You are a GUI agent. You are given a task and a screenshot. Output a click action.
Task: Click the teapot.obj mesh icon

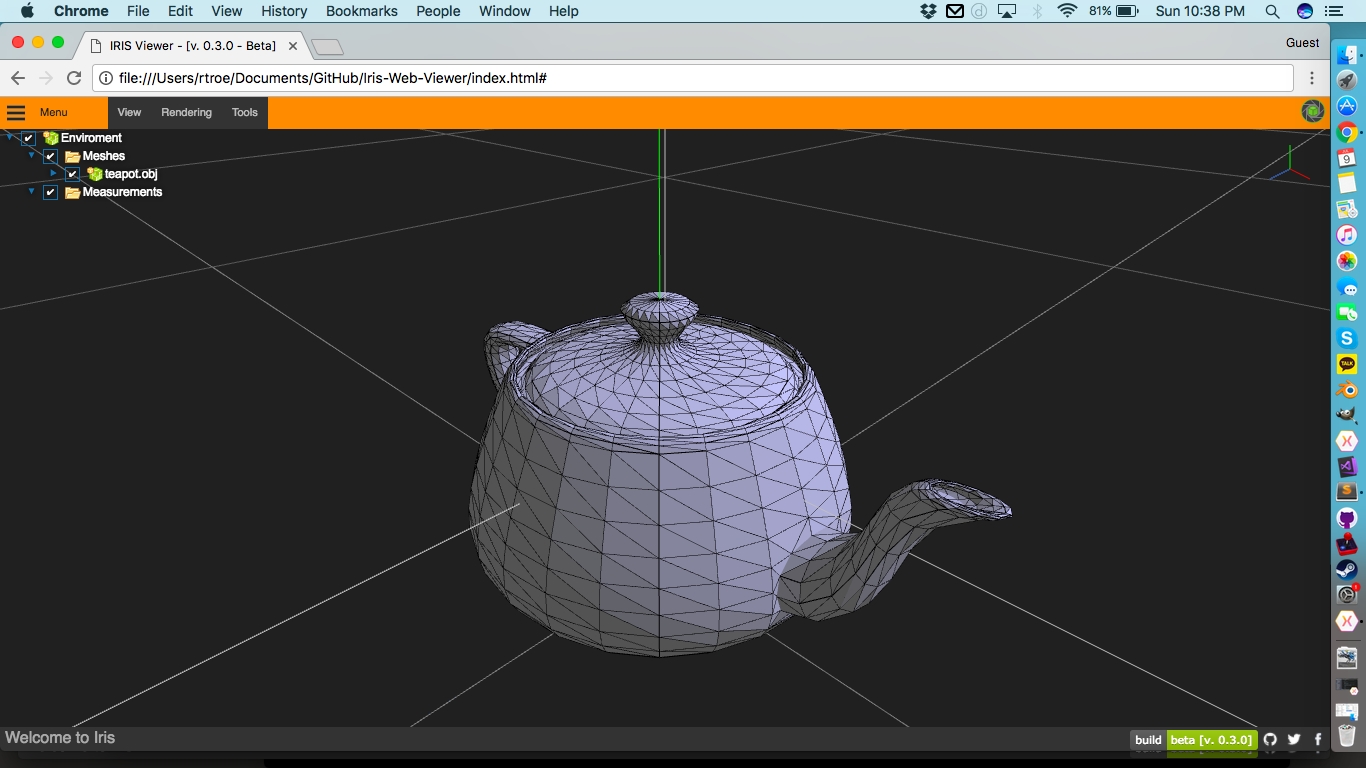pos(95,174)
